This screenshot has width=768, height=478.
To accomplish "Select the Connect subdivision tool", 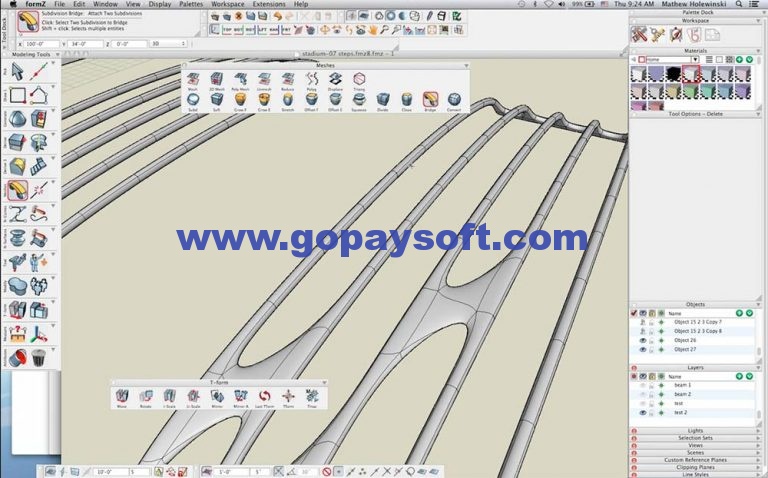I will [454, 99].
